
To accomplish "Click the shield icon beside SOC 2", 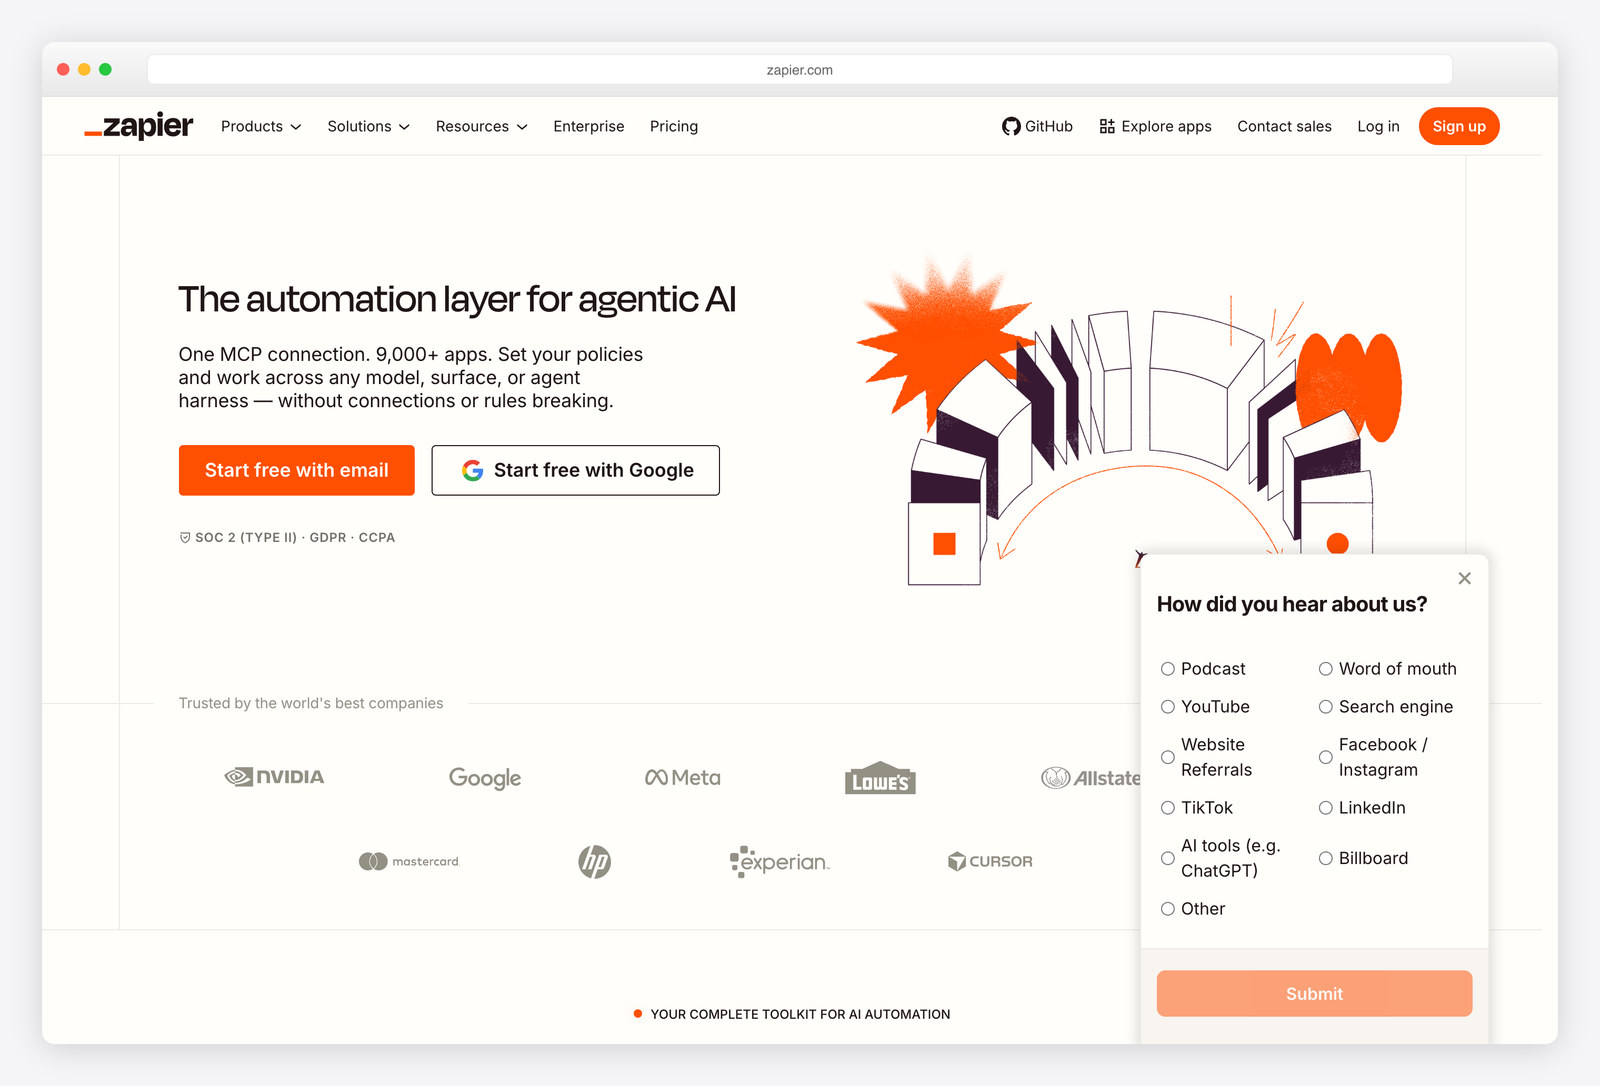I will (x=185, y=537).
